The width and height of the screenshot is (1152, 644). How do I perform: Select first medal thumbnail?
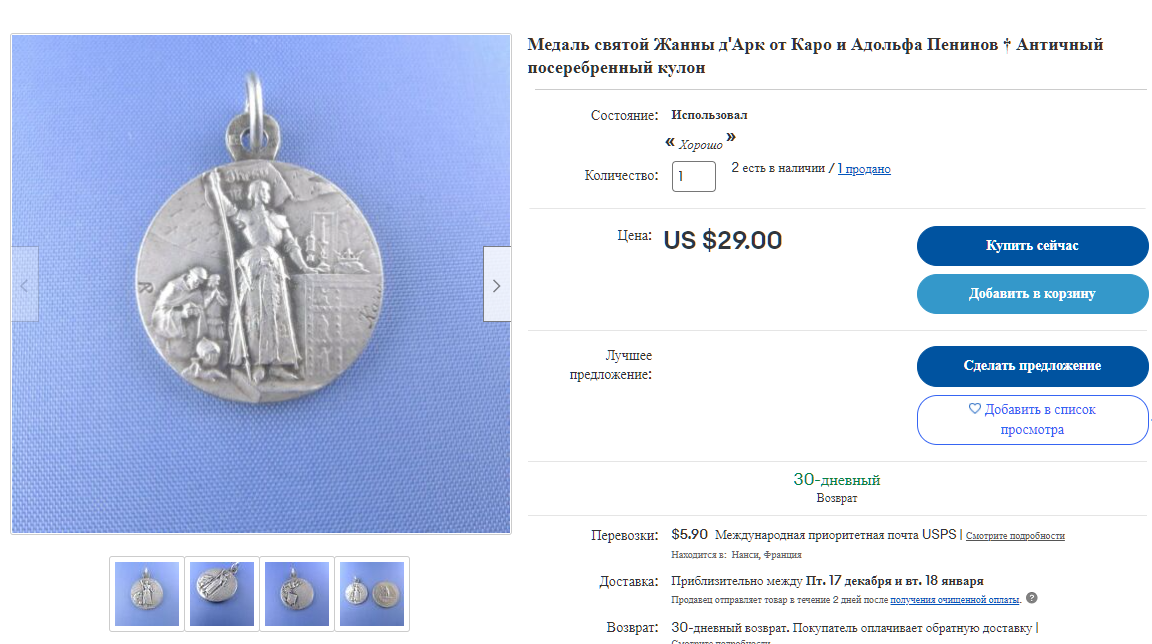click(x=147, y=593)
